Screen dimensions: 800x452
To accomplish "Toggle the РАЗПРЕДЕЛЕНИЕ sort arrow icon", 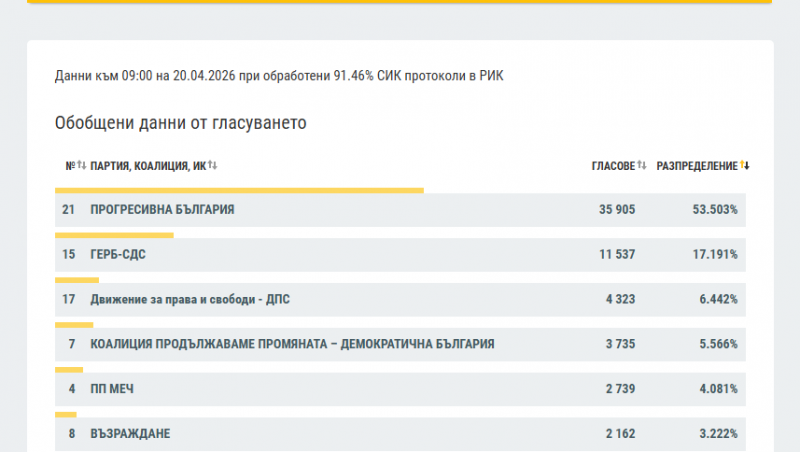I will [745, 165].
